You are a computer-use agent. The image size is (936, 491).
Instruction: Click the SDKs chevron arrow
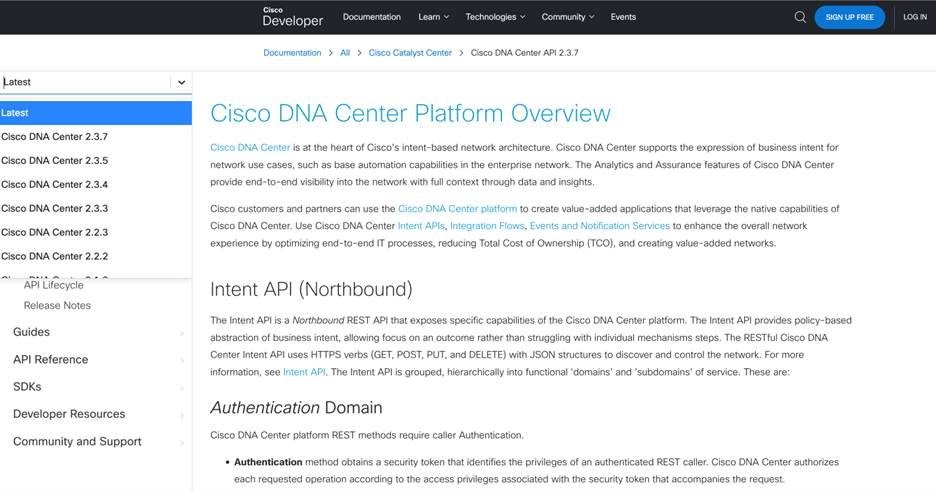tap(182, 388)
